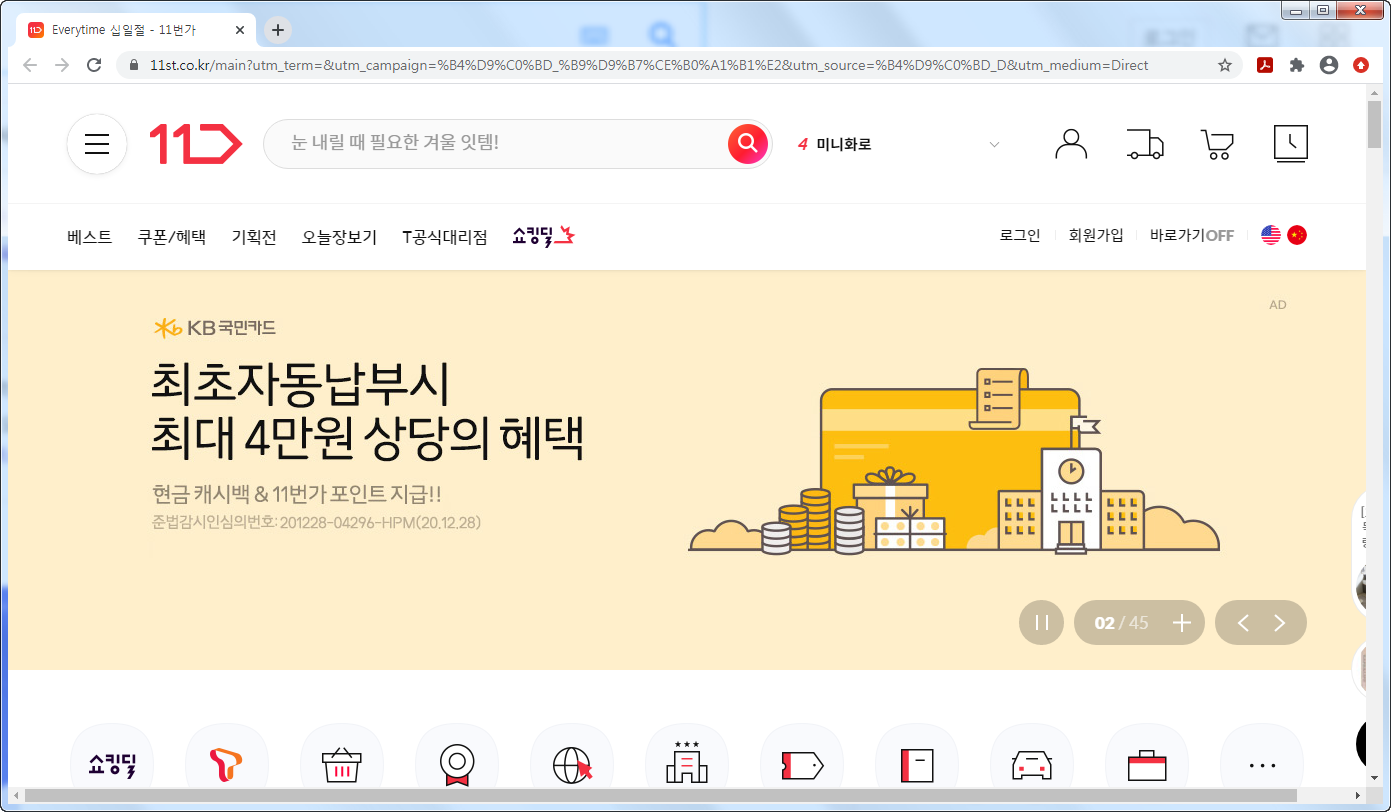Click the browser address bar URL
Image resolution: width=1391 pixels, height=812 pixels.
648,65
